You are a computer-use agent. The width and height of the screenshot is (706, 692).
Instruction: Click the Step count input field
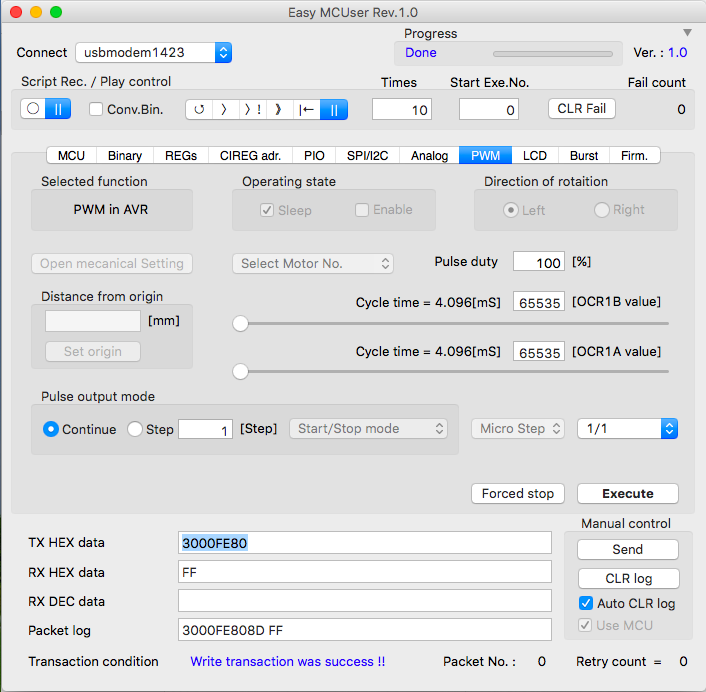205,429
